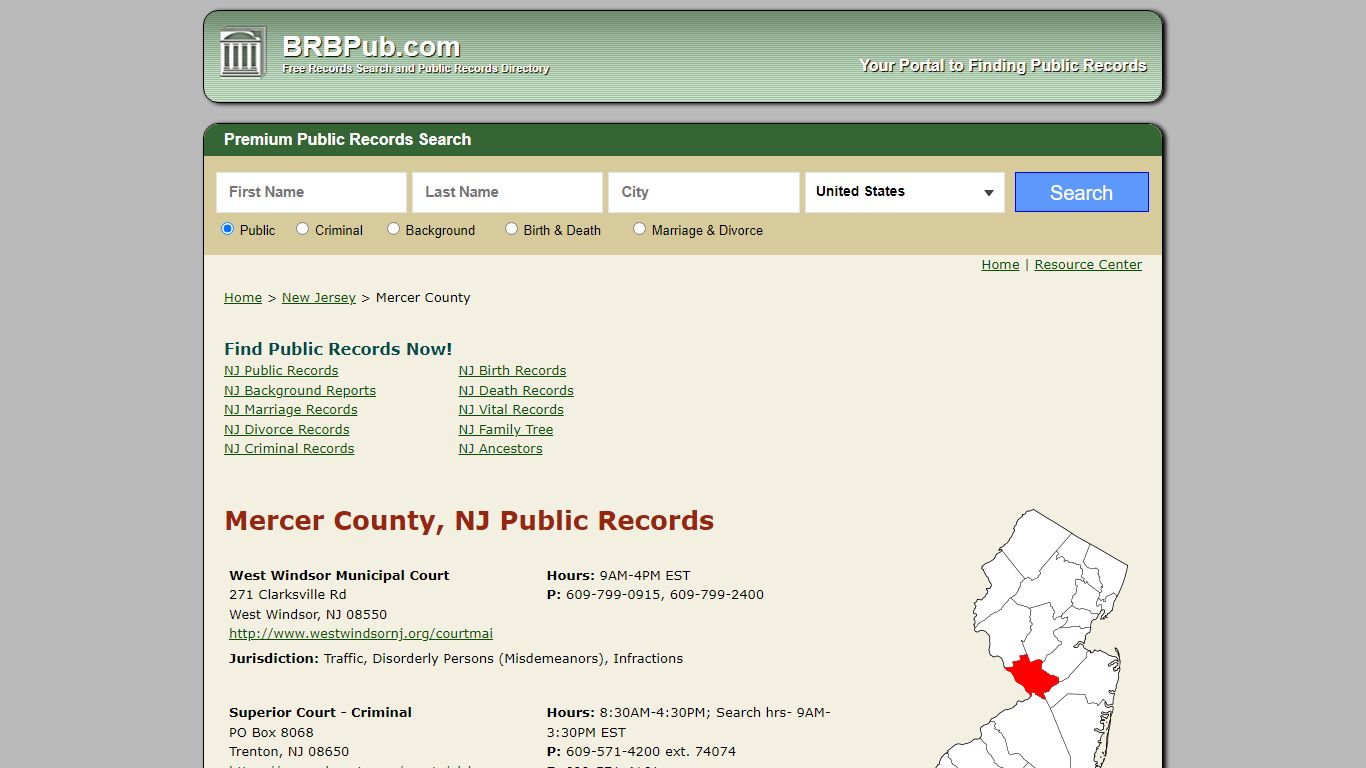Open NJ Background Reports link

pyautogui.click(x=300, y=391)
